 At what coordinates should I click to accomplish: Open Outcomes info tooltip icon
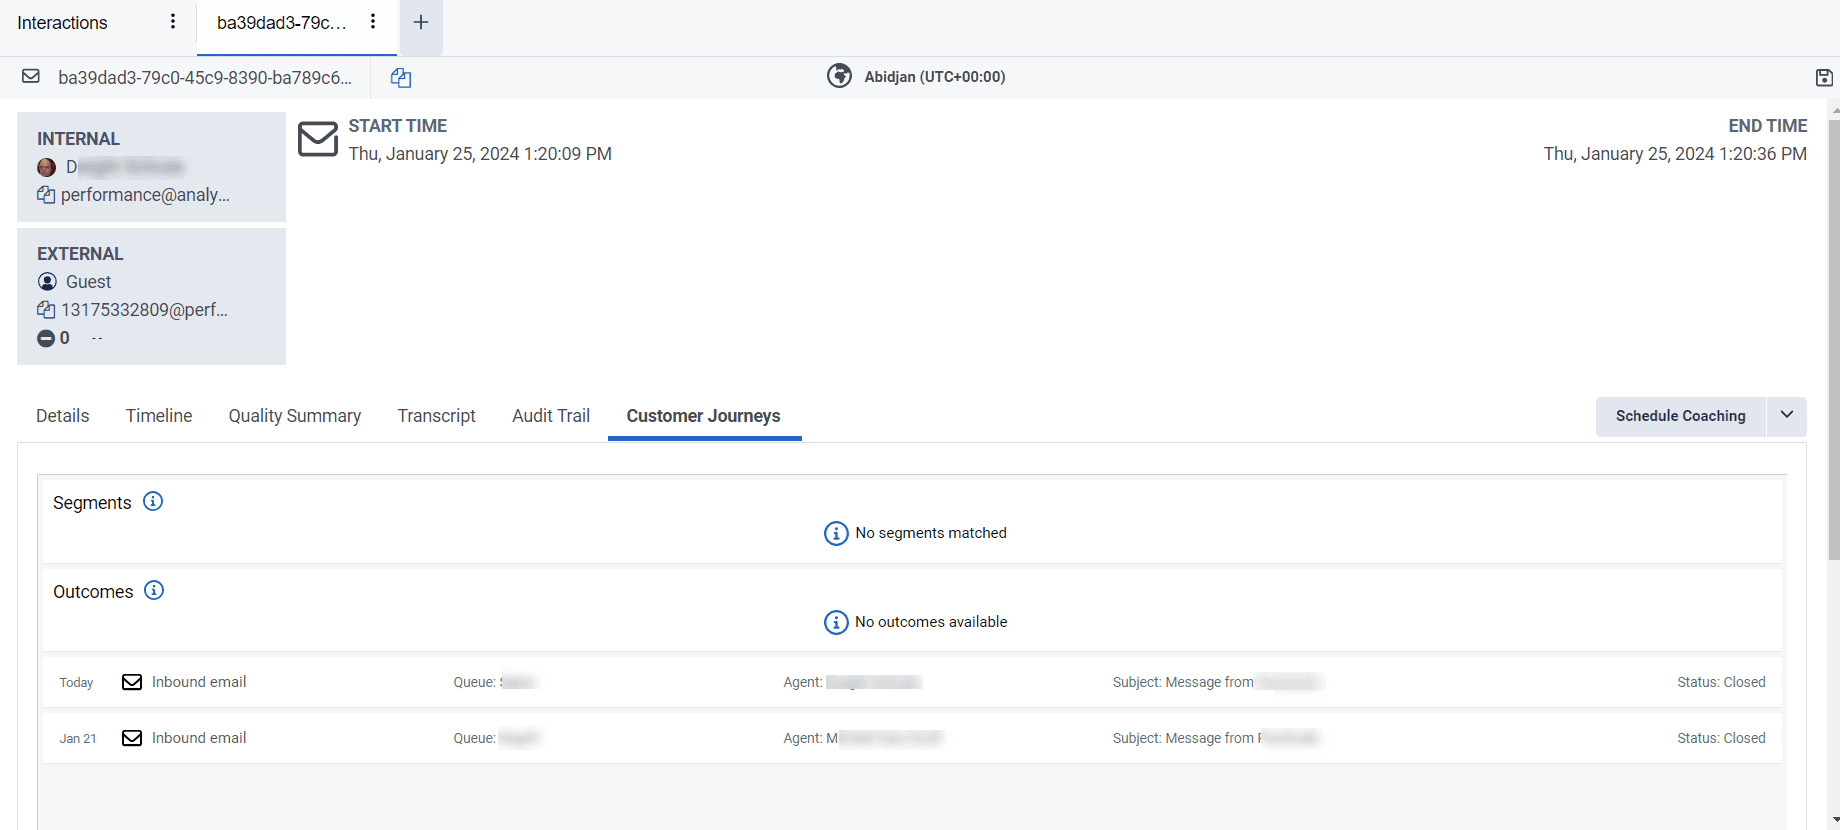tap(154, 591)
